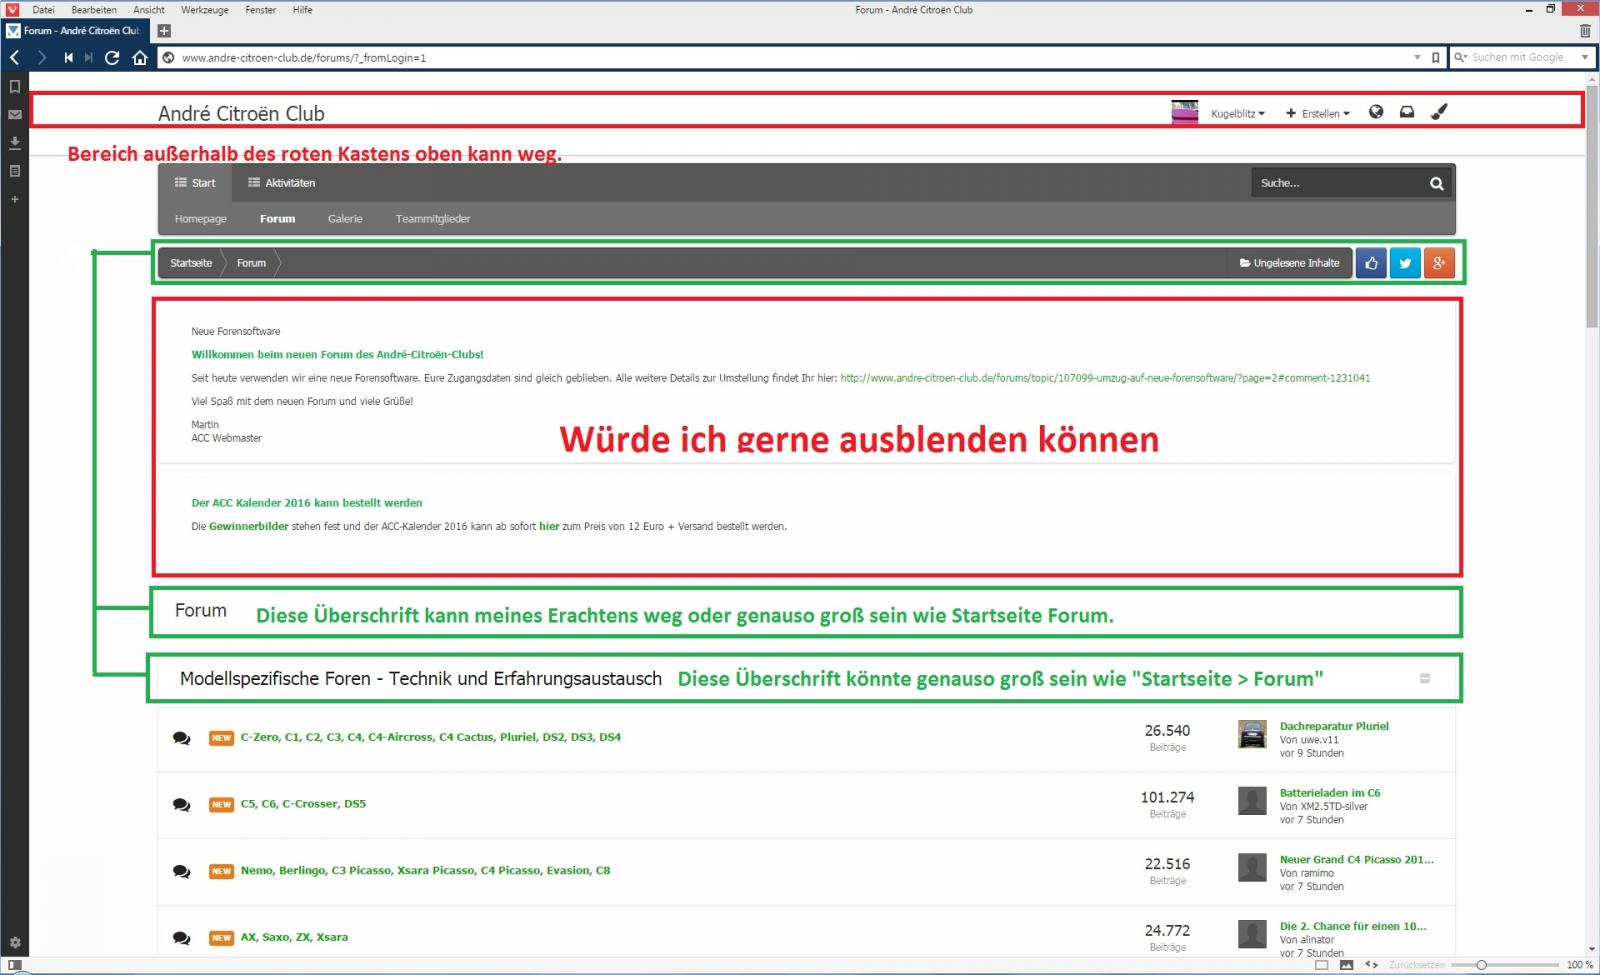The width and height of the screenshot is (1600, 975).
Task: Open the closed-tabs trash icon
Action: 1585,31
